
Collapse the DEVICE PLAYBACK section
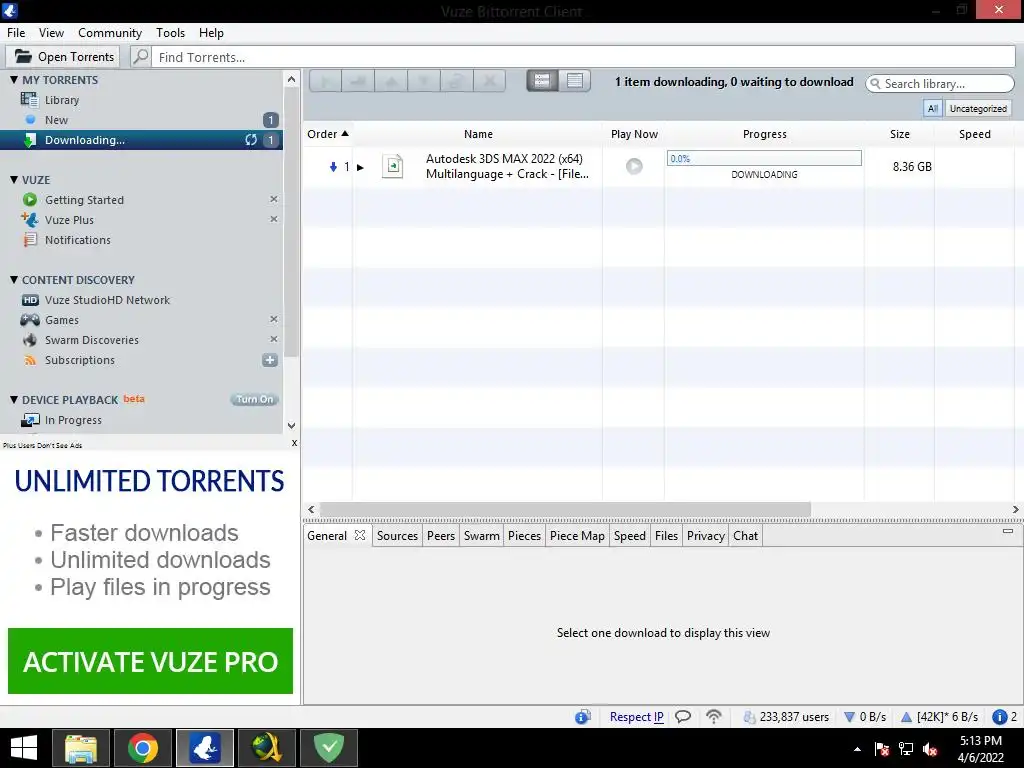[14, 399]
